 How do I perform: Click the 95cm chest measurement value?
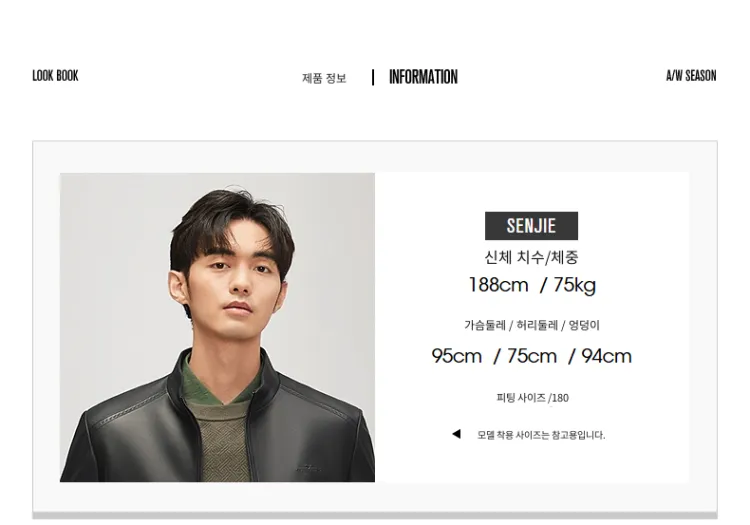point(456,356)
